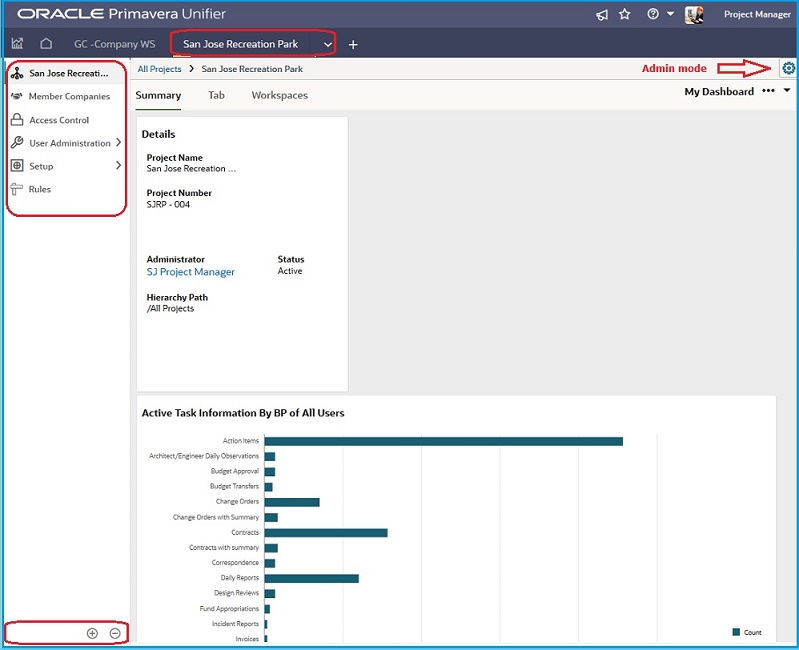Open Setup in sidebar

tap(41, 166)
